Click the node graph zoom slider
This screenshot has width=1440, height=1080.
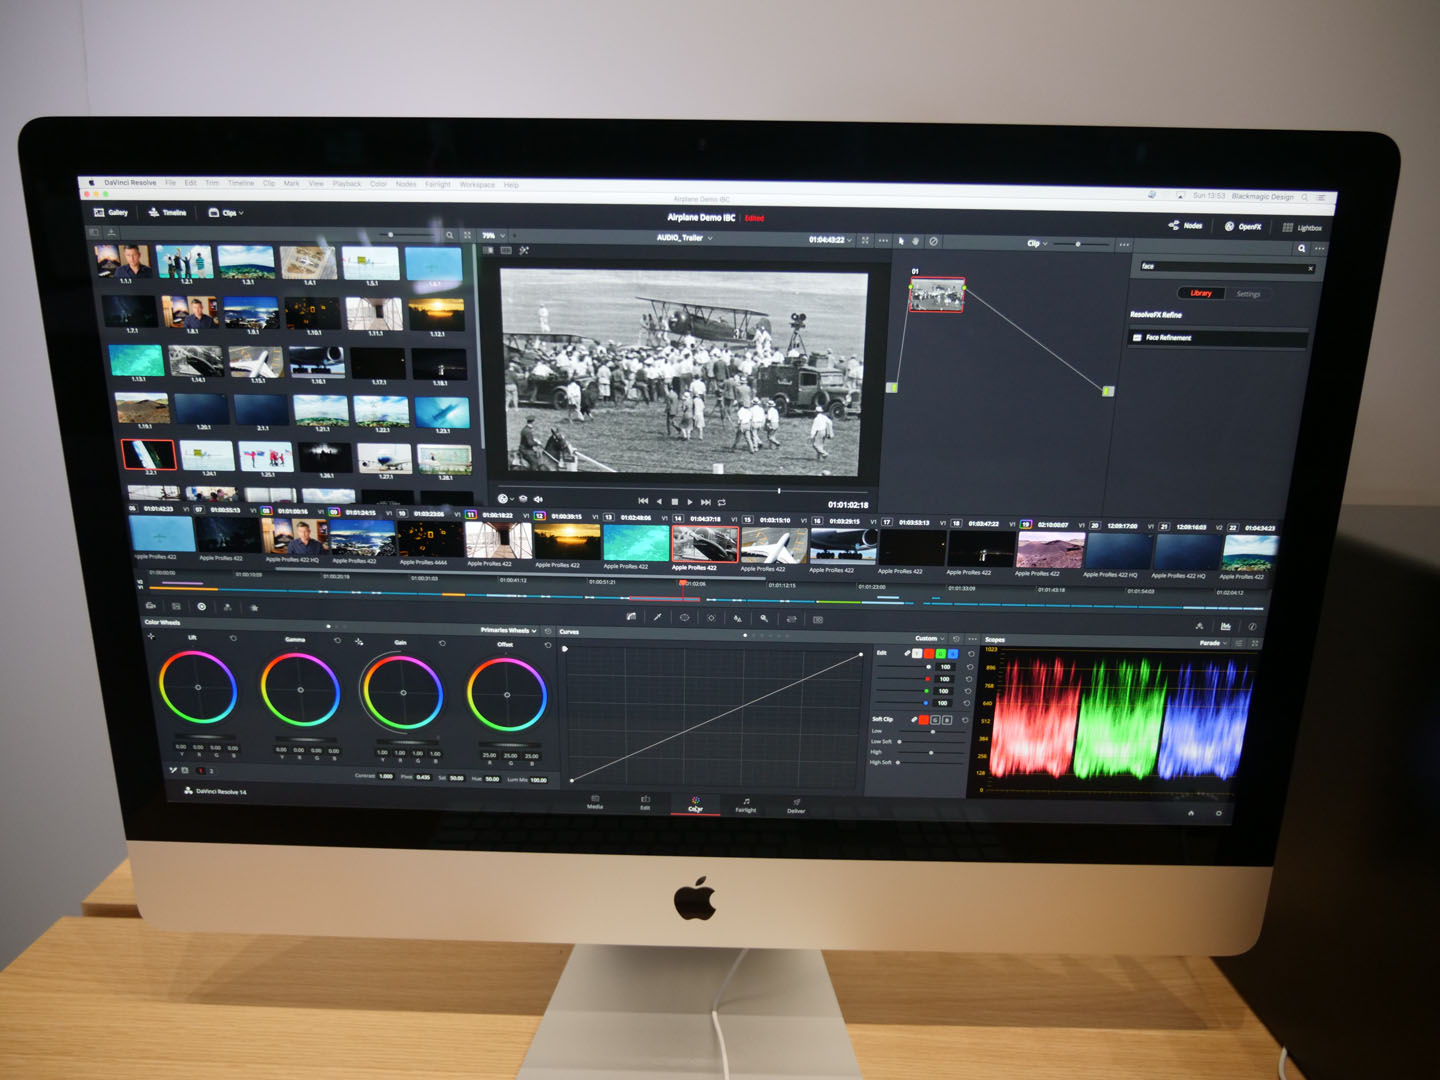1077,244
